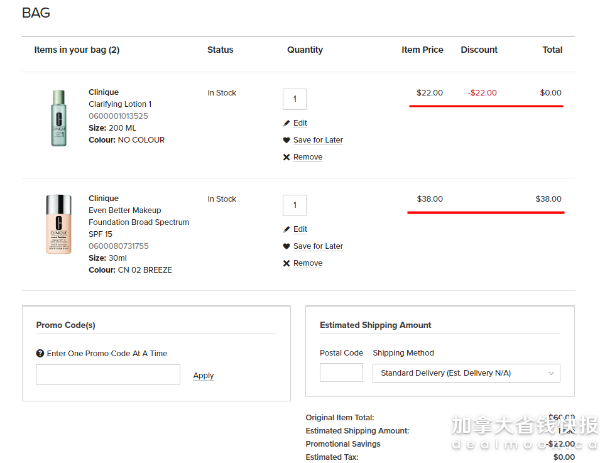The height and width of the screenshot is (463, 600).
Task: Remove Even Better Makeup foundation from bag
Action: (308, 263)
